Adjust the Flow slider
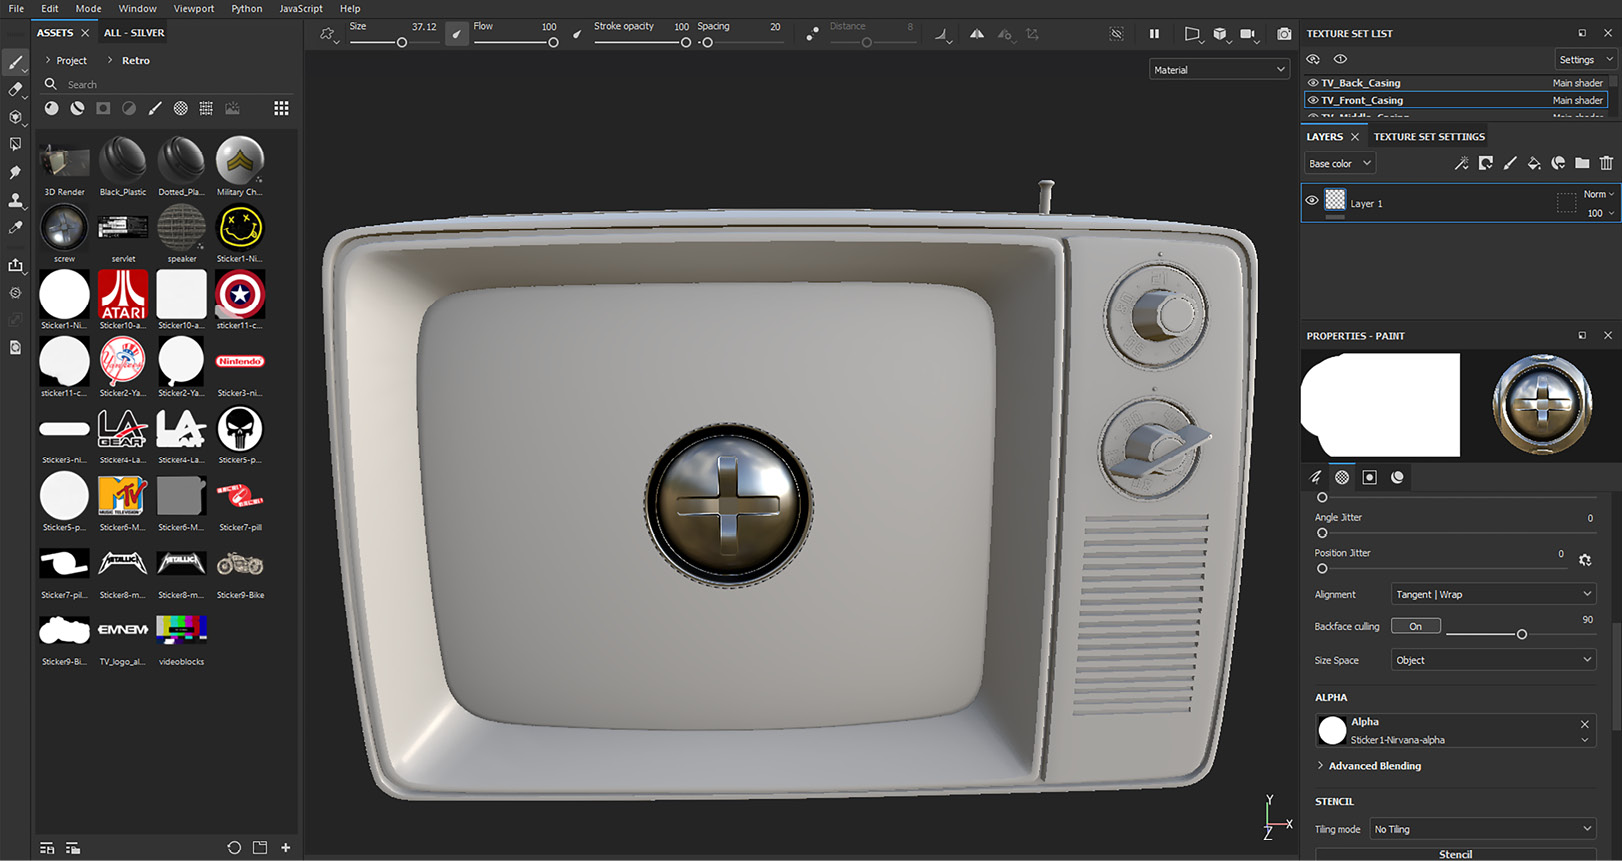The width and height of the screenshot is (1622, 861). click(514, 43)
